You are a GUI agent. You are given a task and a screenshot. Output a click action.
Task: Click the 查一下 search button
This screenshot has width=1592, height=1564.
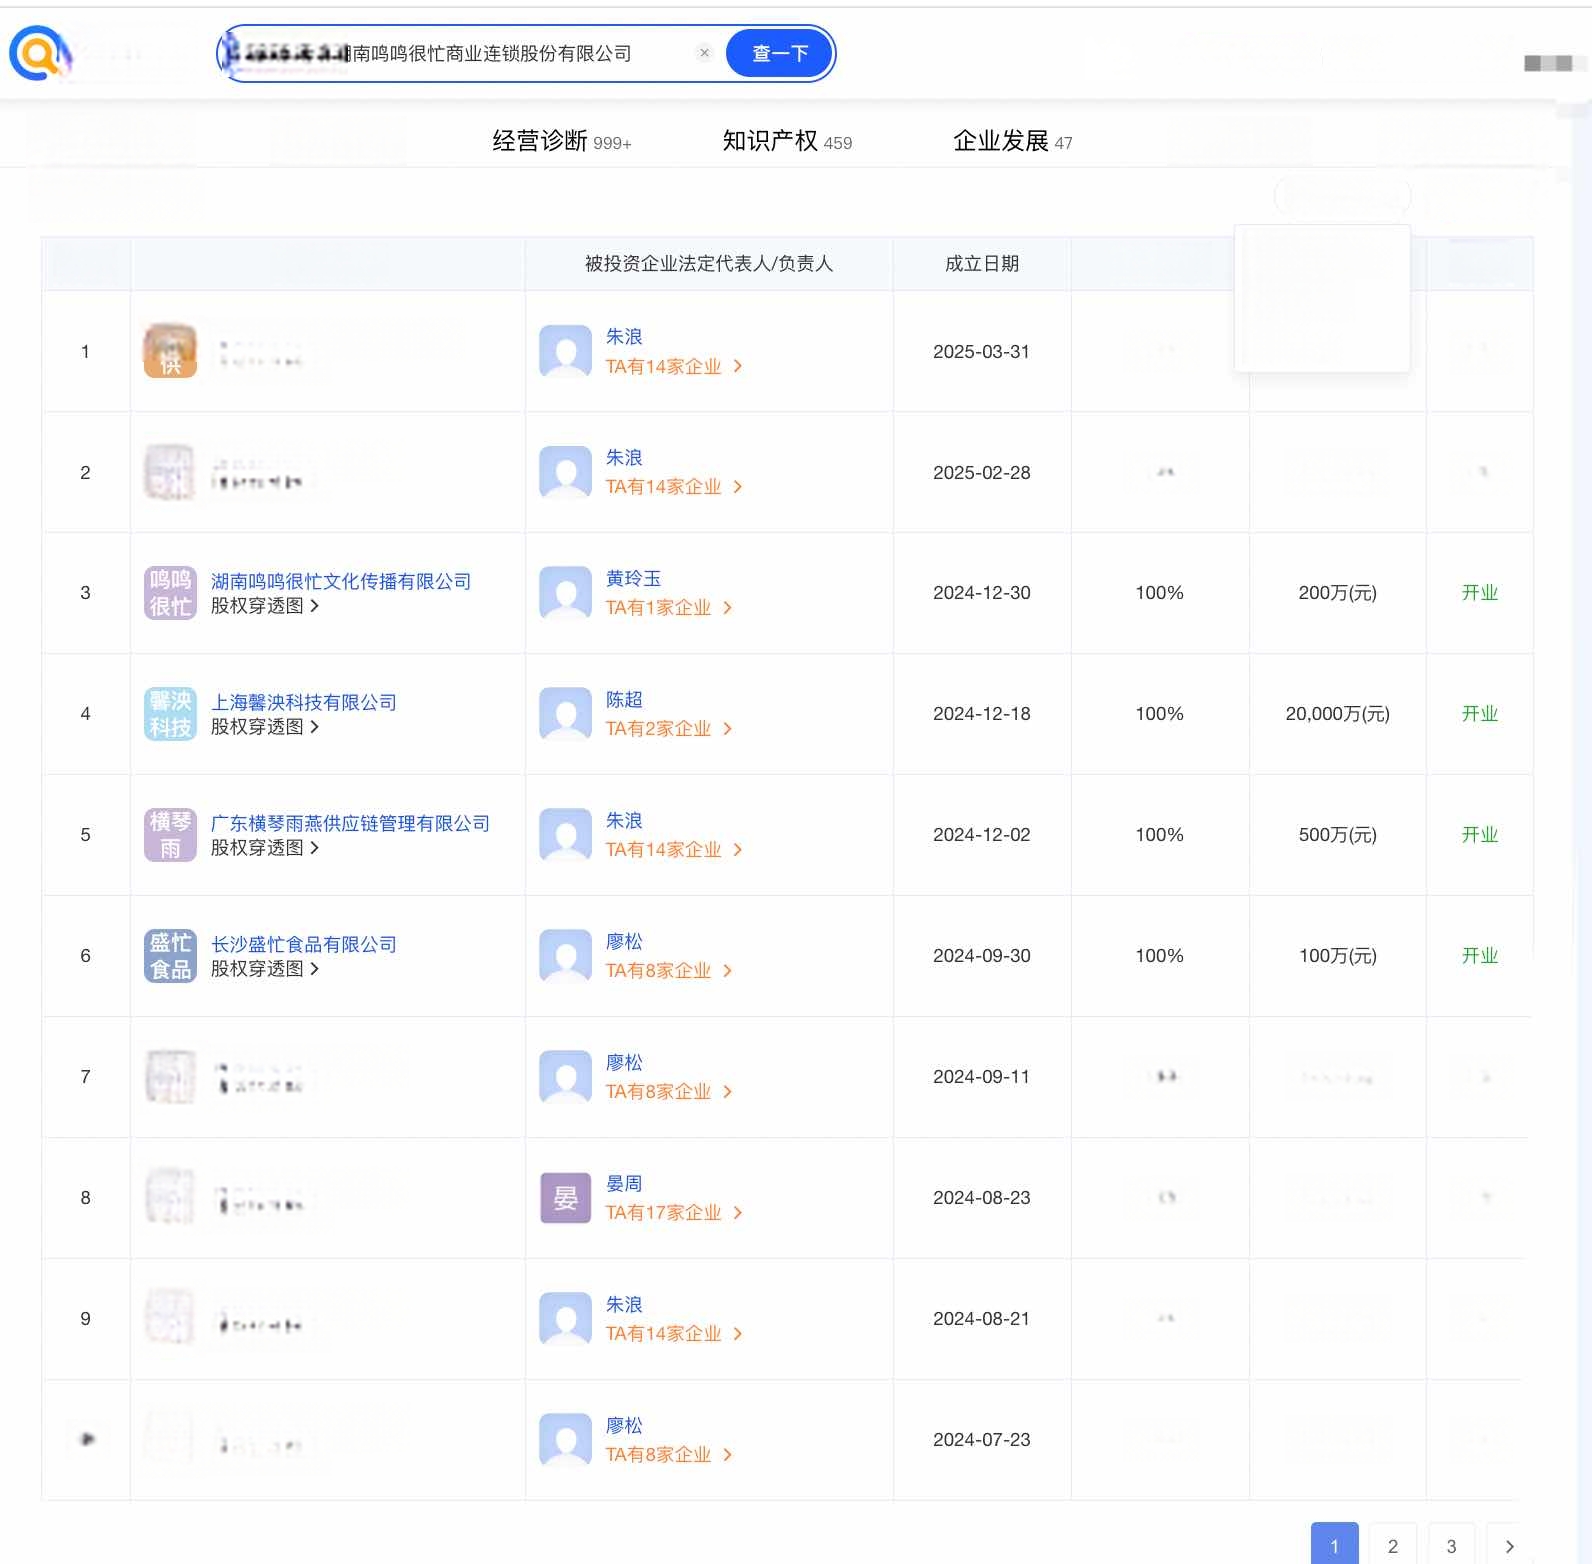coord(780,53)
